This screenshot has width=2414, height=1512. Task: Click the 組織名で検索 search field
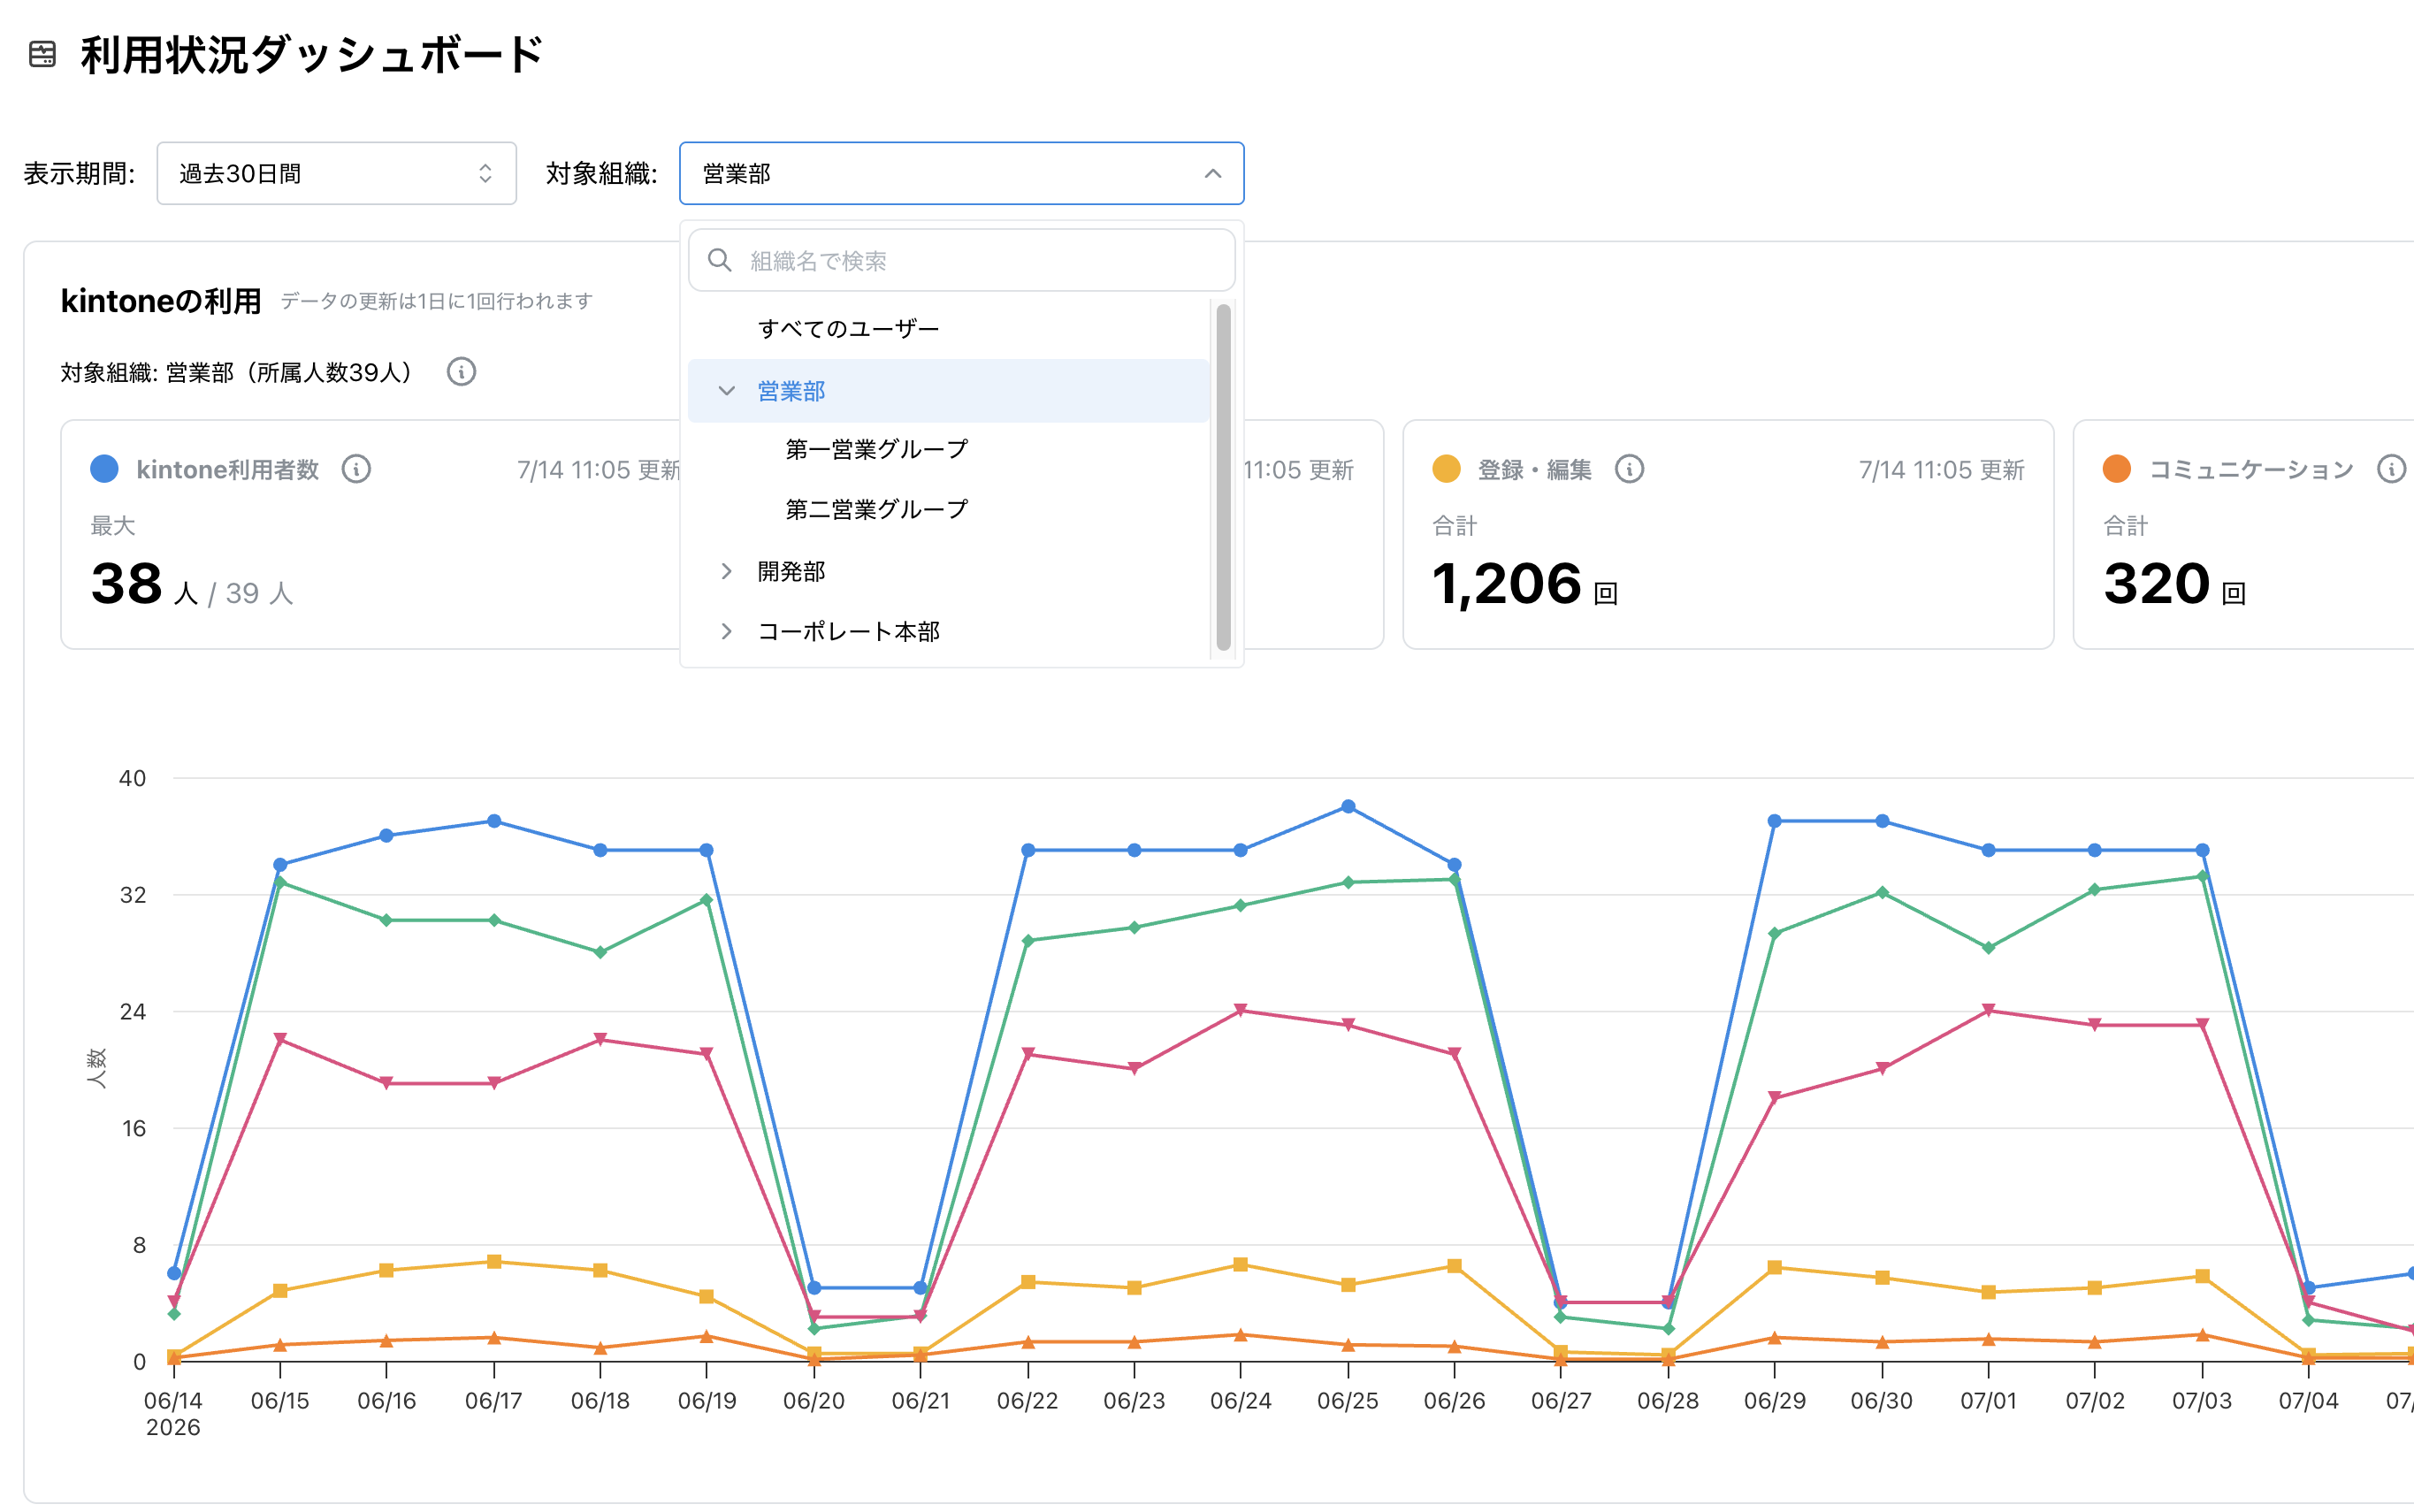click(962, 261)
